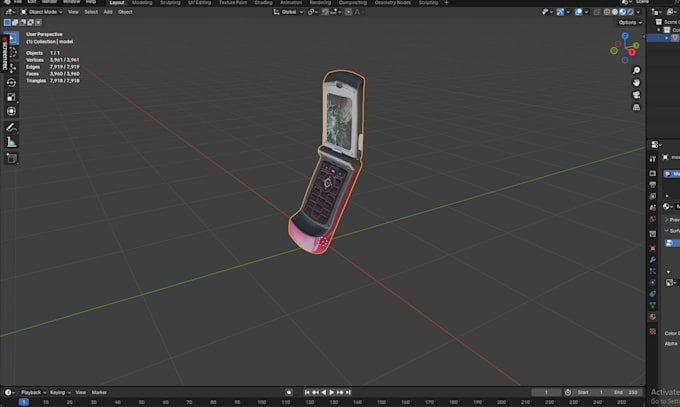Open the Physics properties tab
This screenshot has height=407, width=680.
click(x=653, y=282)
